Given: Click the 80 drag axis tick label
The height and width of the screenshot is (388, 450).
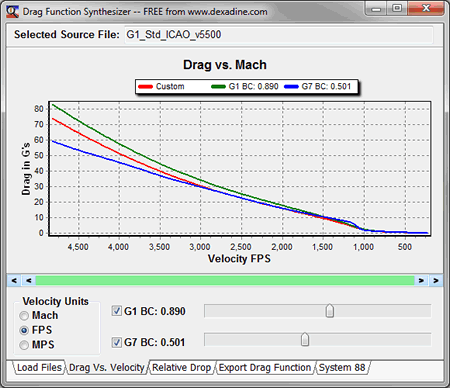Looking at the screenshot, I should click(39, 109).
